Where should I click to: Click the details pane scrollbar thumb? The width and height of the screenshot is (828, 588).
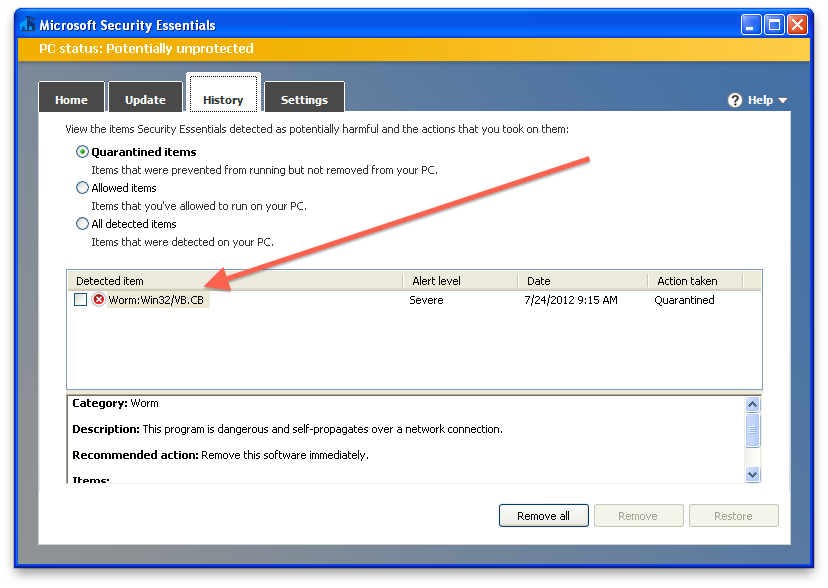[x=753, y=431]
